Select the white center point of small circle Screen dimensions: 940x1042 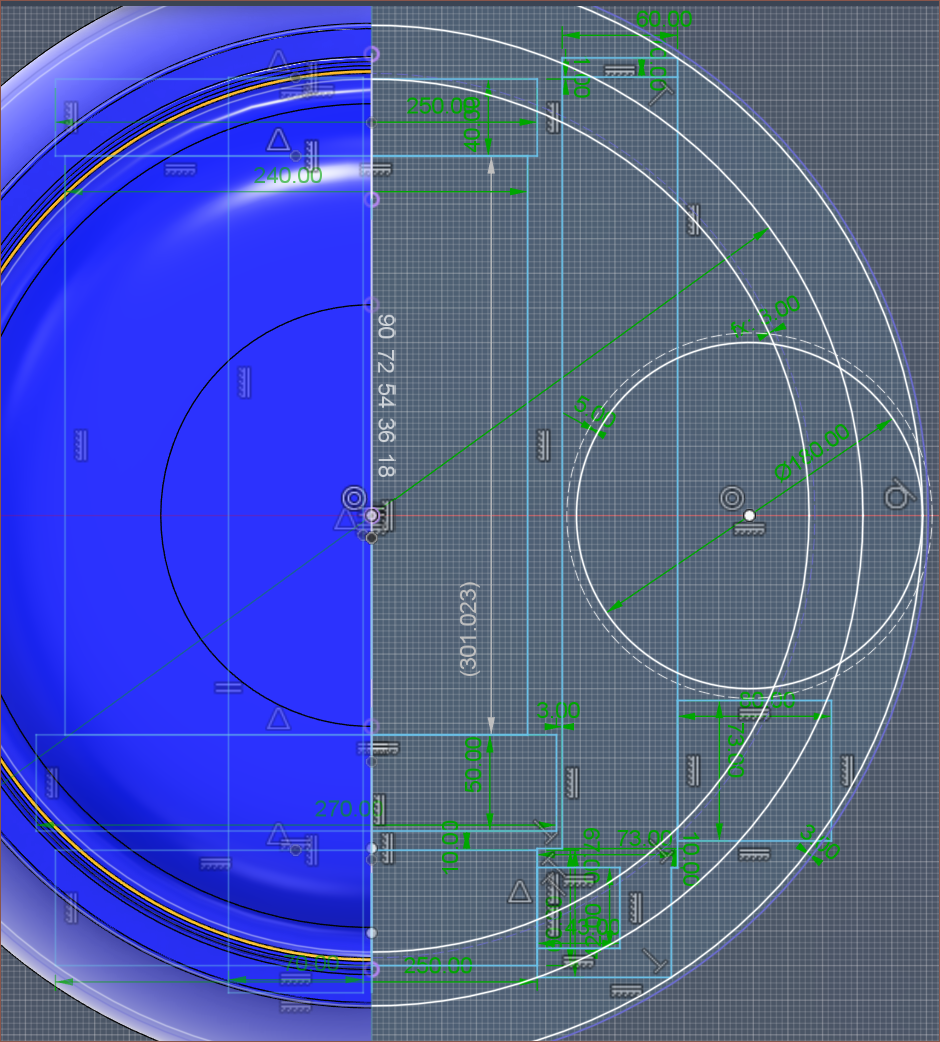click(x=749, y=515)
